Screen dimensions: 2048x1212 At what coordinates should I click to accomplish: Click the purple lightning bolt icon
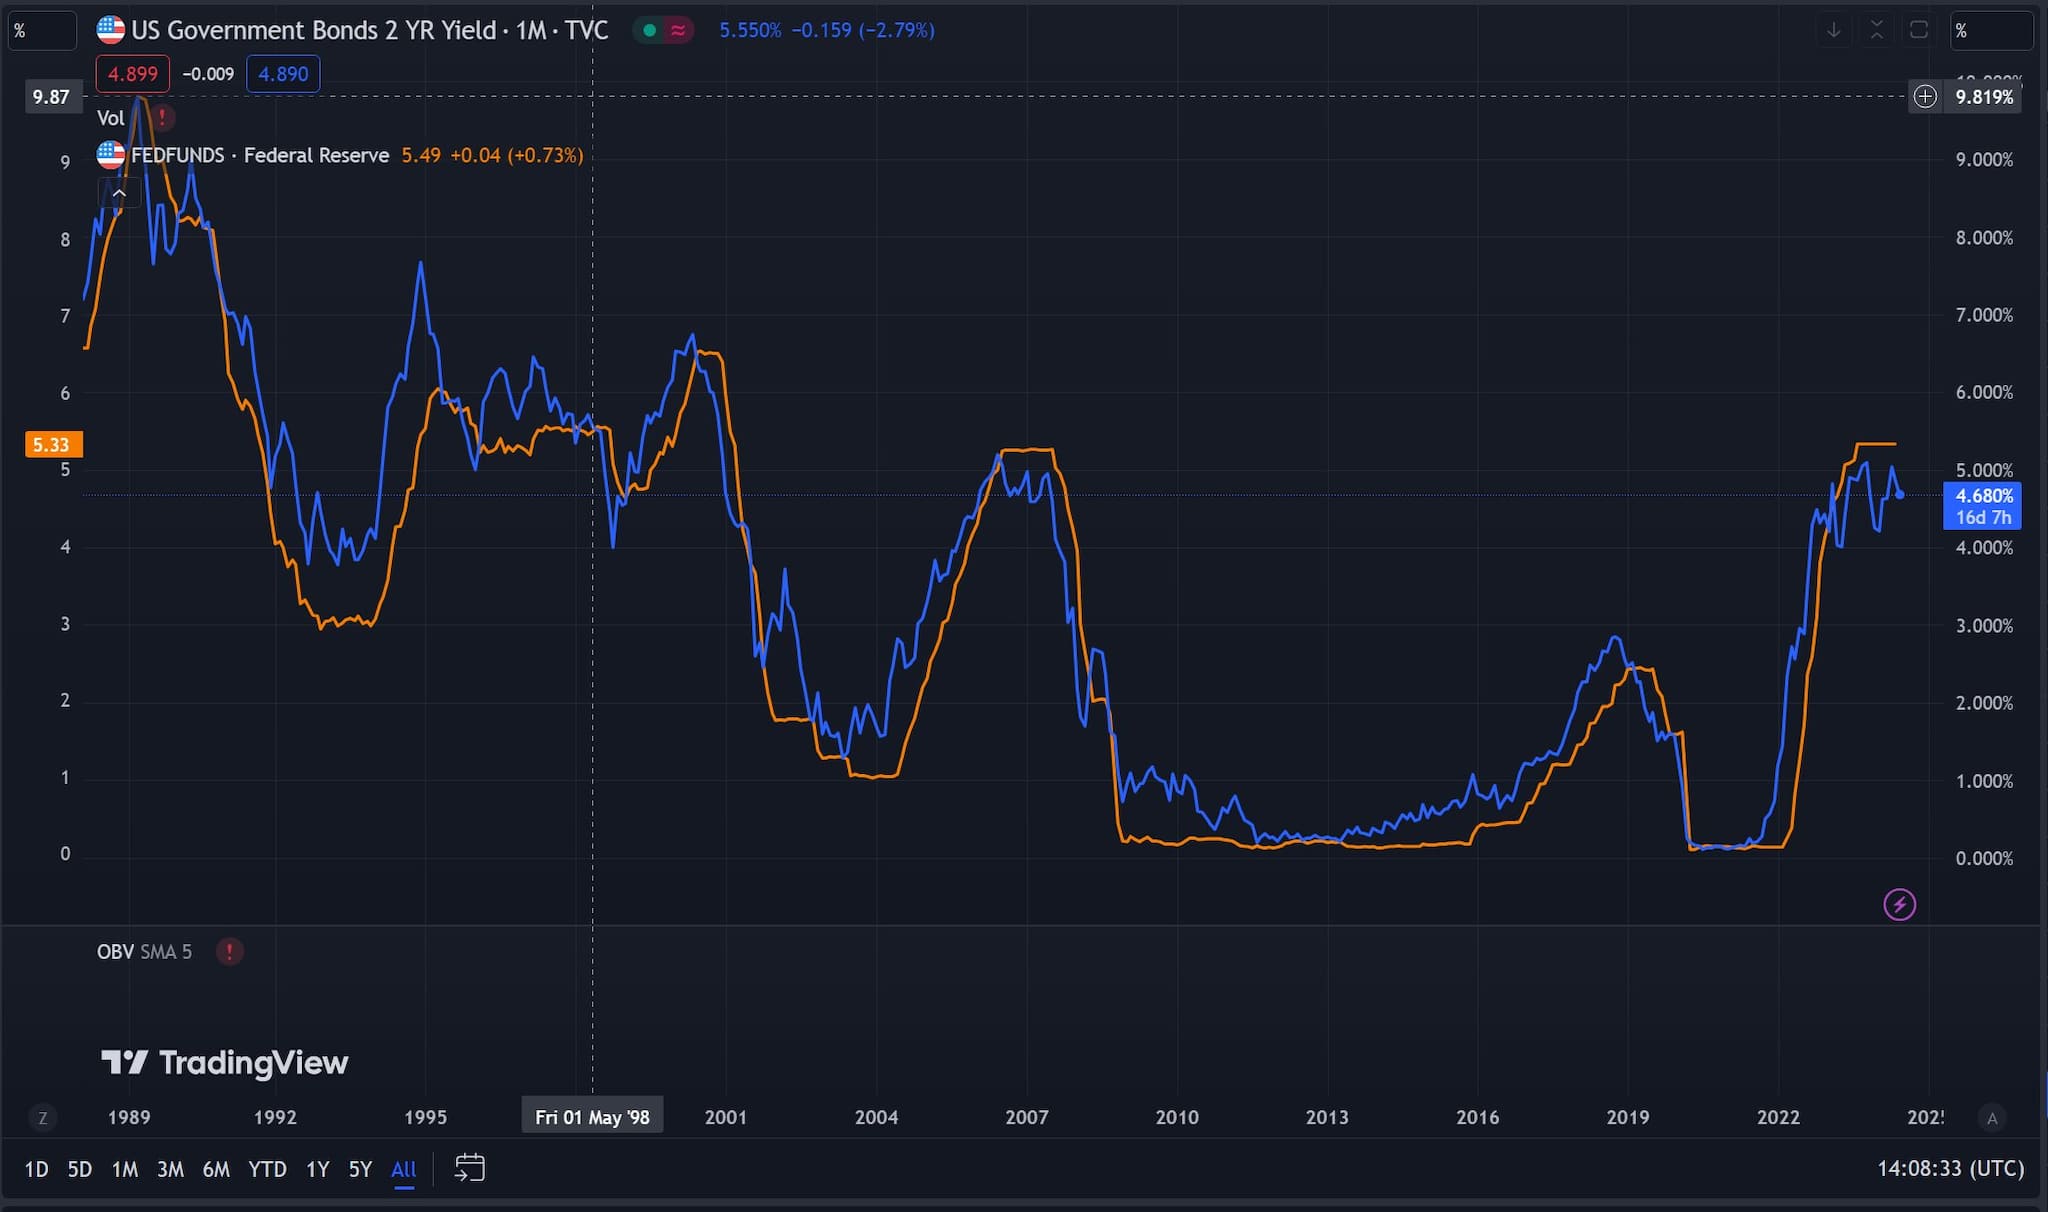(1899, 905)
